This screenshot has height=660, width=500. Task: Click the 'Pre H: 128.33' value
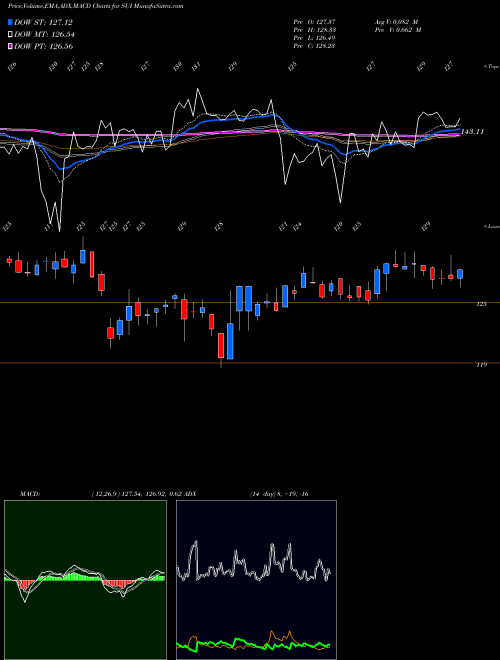pos(314,30)
